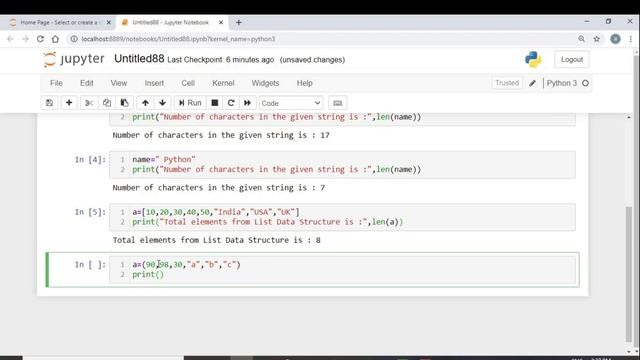The height and width of the screenshot is (360, 640).
Task: Open the Help menu
Action: click(304, 83)
